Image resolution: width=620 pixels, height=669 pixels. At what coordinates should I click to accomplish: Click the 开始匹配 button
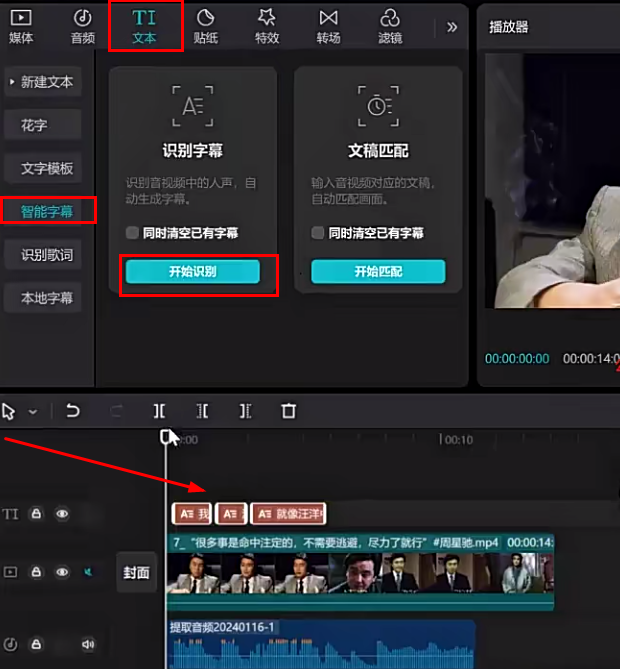pyautogui.click(x=378, y=271)
